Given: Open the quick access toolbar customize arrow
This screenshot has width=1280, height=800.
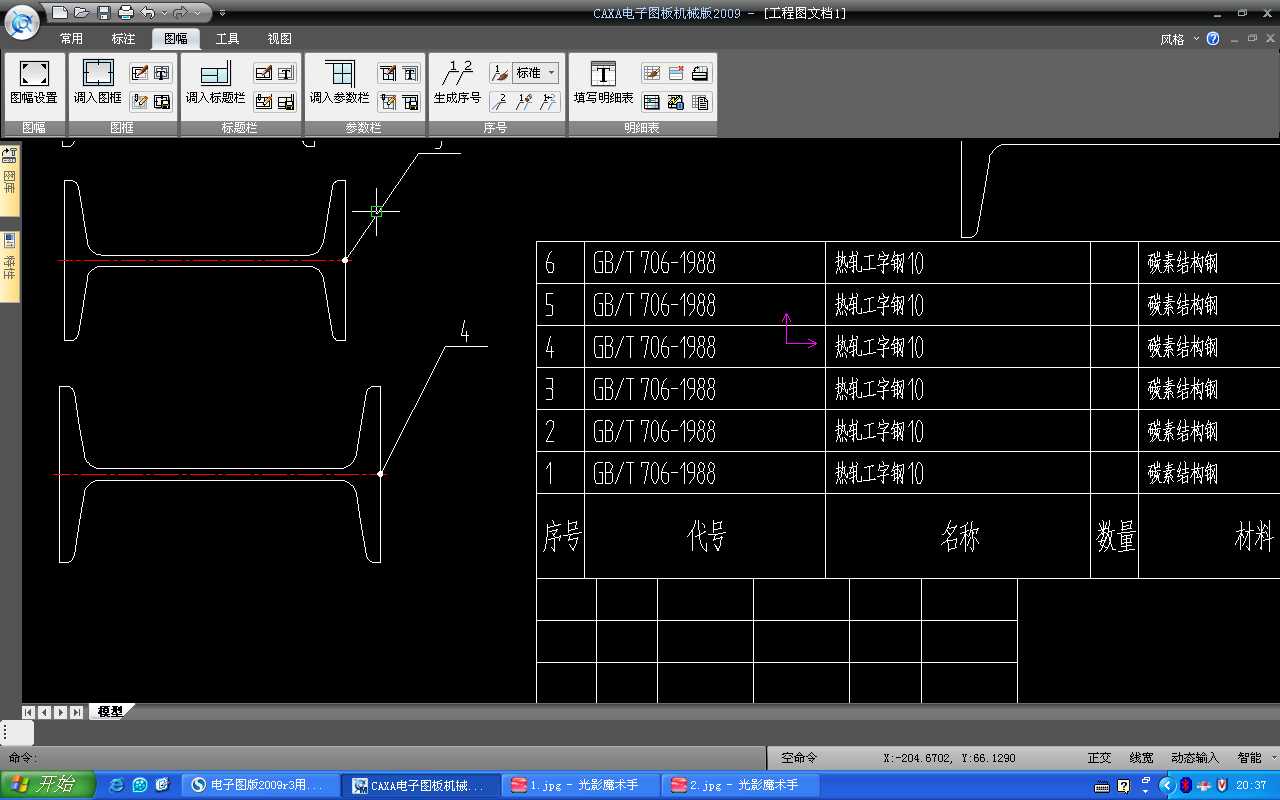Looking at the screenshot, I should tap(222, 13).
